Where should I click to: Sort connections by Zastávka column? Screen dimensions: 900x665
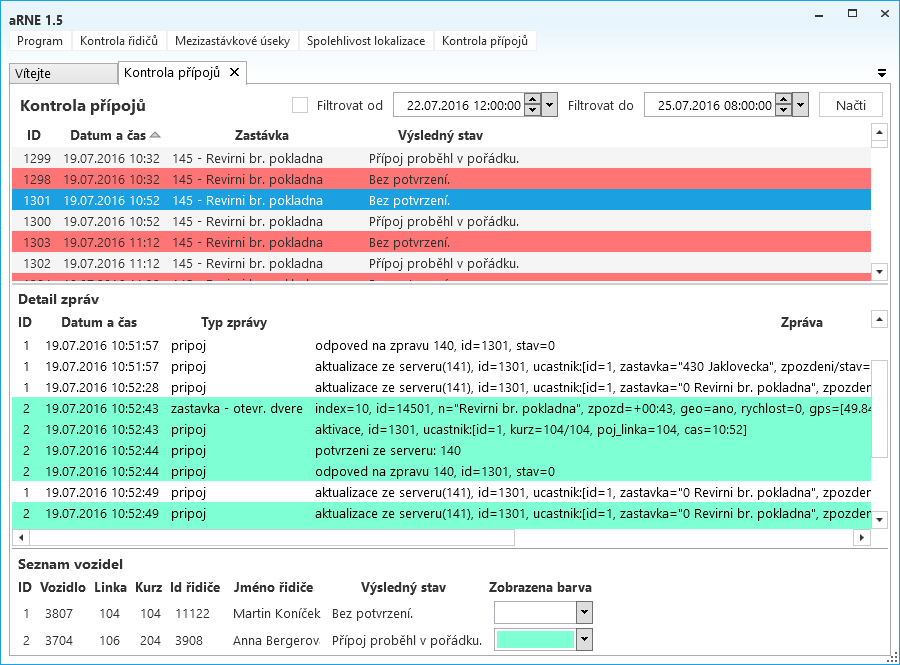261,135
